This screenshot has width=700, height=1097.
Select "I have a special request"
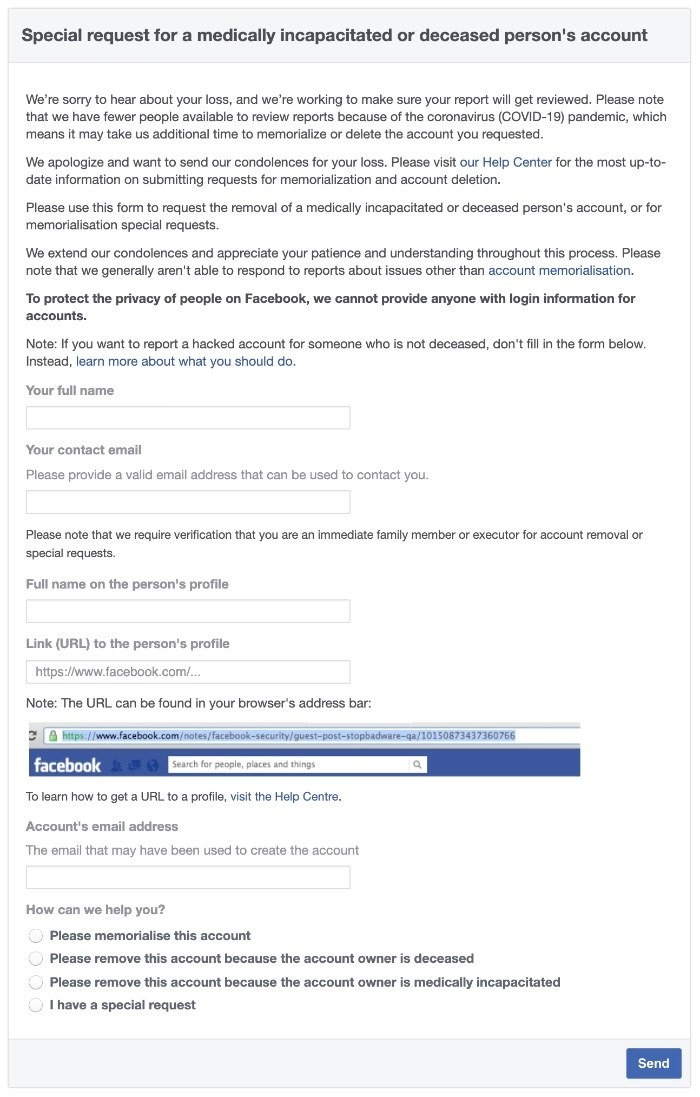tap(36, 1005)
